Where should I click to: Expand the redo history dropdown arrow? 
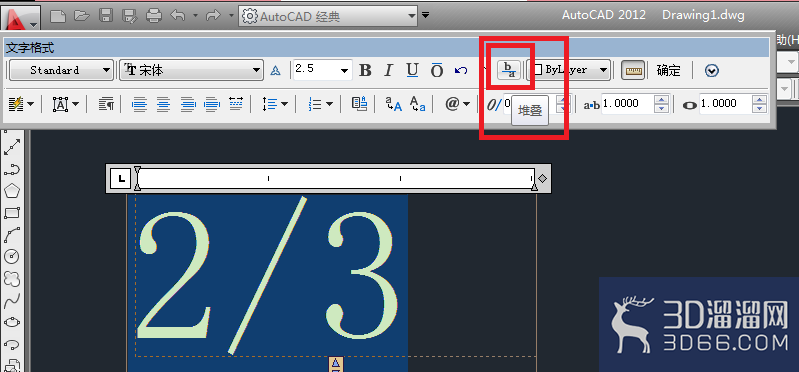(x=231, y=16)
